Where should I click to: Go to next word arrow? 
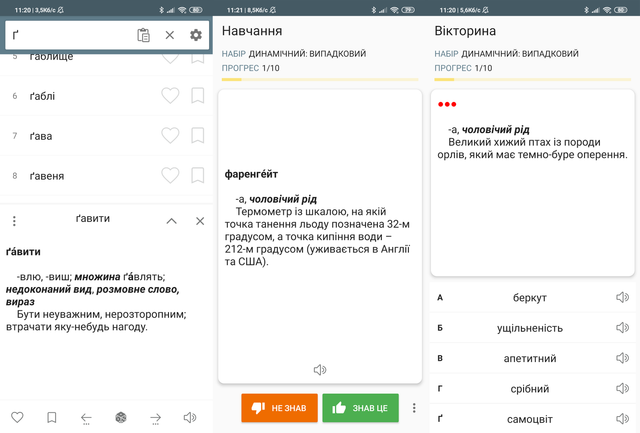(x=155, y=418)
